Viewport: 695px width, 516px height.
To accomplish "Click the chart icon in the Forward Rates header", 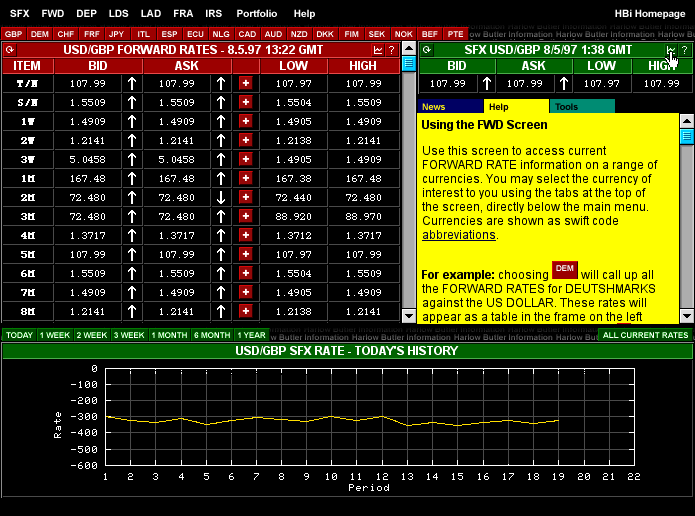I will pyautogui.click(x=377, y=49).
